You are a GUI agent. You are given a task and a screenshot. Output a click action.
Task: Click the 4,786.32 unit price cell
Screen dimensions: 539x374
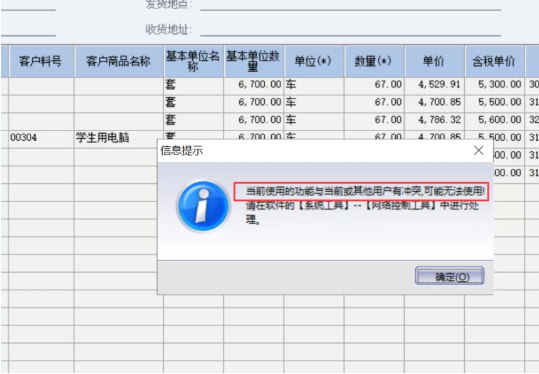[x=434, y=120]
